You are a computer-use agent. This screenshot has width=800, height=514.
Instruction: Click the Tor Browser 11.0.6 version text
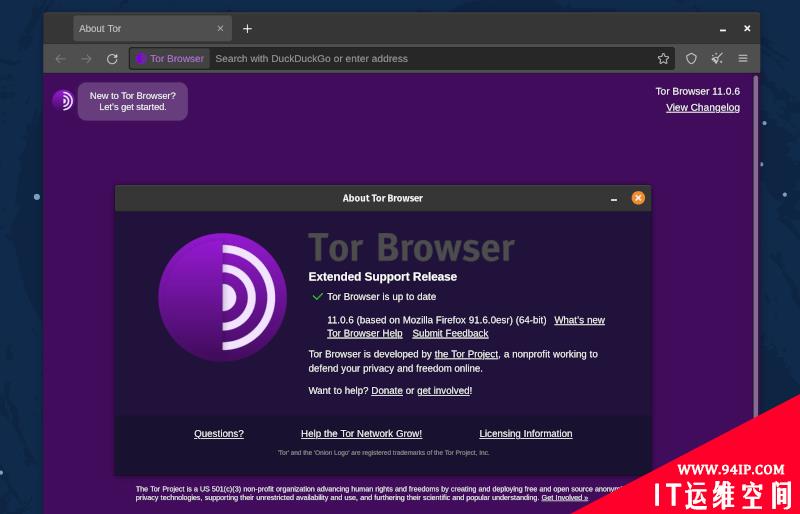pos(697,91)
